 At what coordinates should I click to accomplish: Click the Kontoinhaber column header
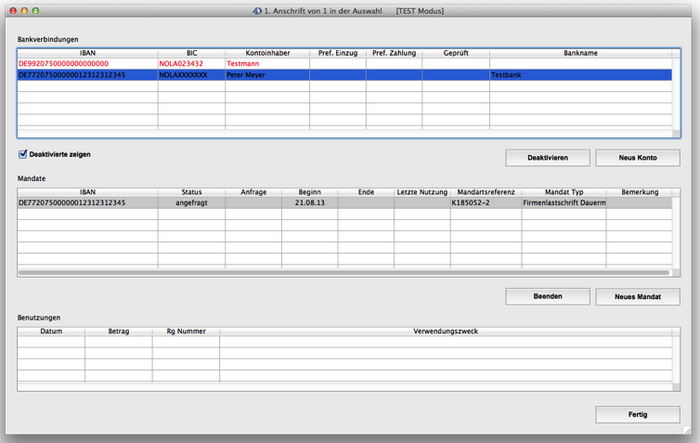point(267,50)
